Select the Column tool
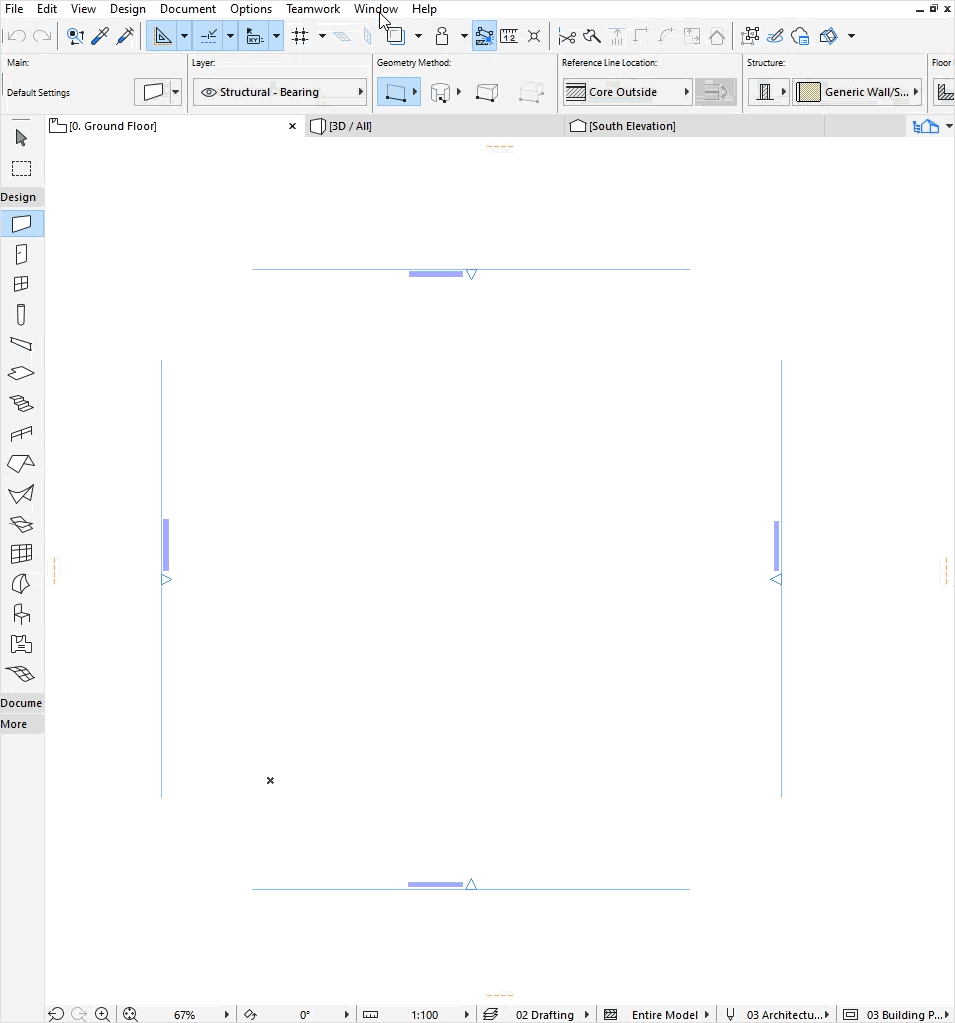The width and height of the screenshot is (955, 1023). pyautogui.click(x=21, y=315)
